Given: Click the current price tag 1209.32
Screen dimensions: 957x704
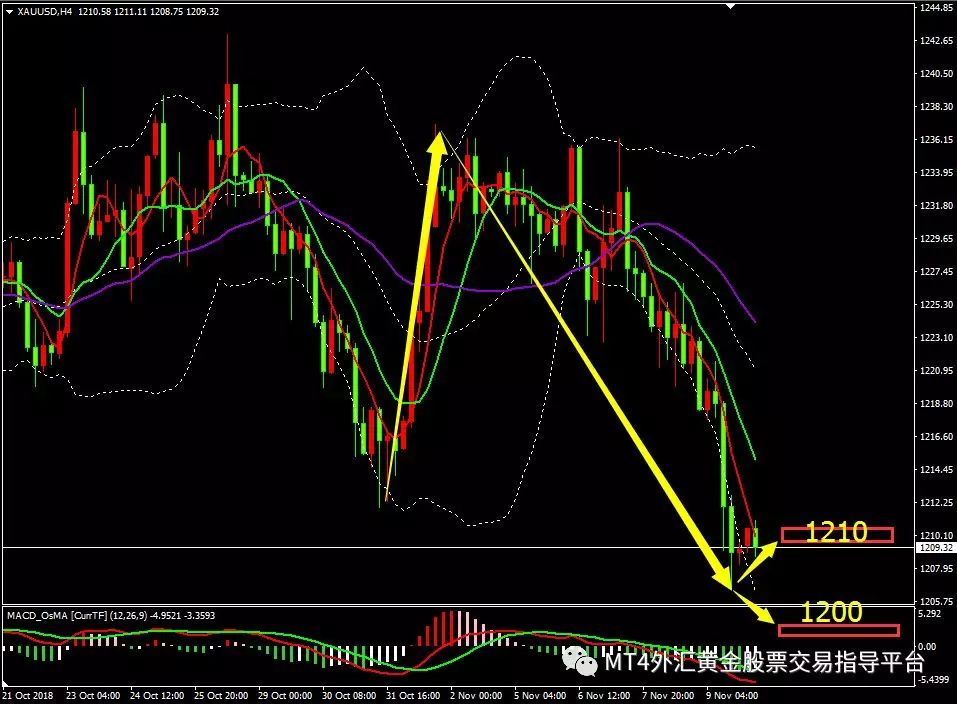Looking at the screenshot, I should pyautogui.click(x=935, y=548).
